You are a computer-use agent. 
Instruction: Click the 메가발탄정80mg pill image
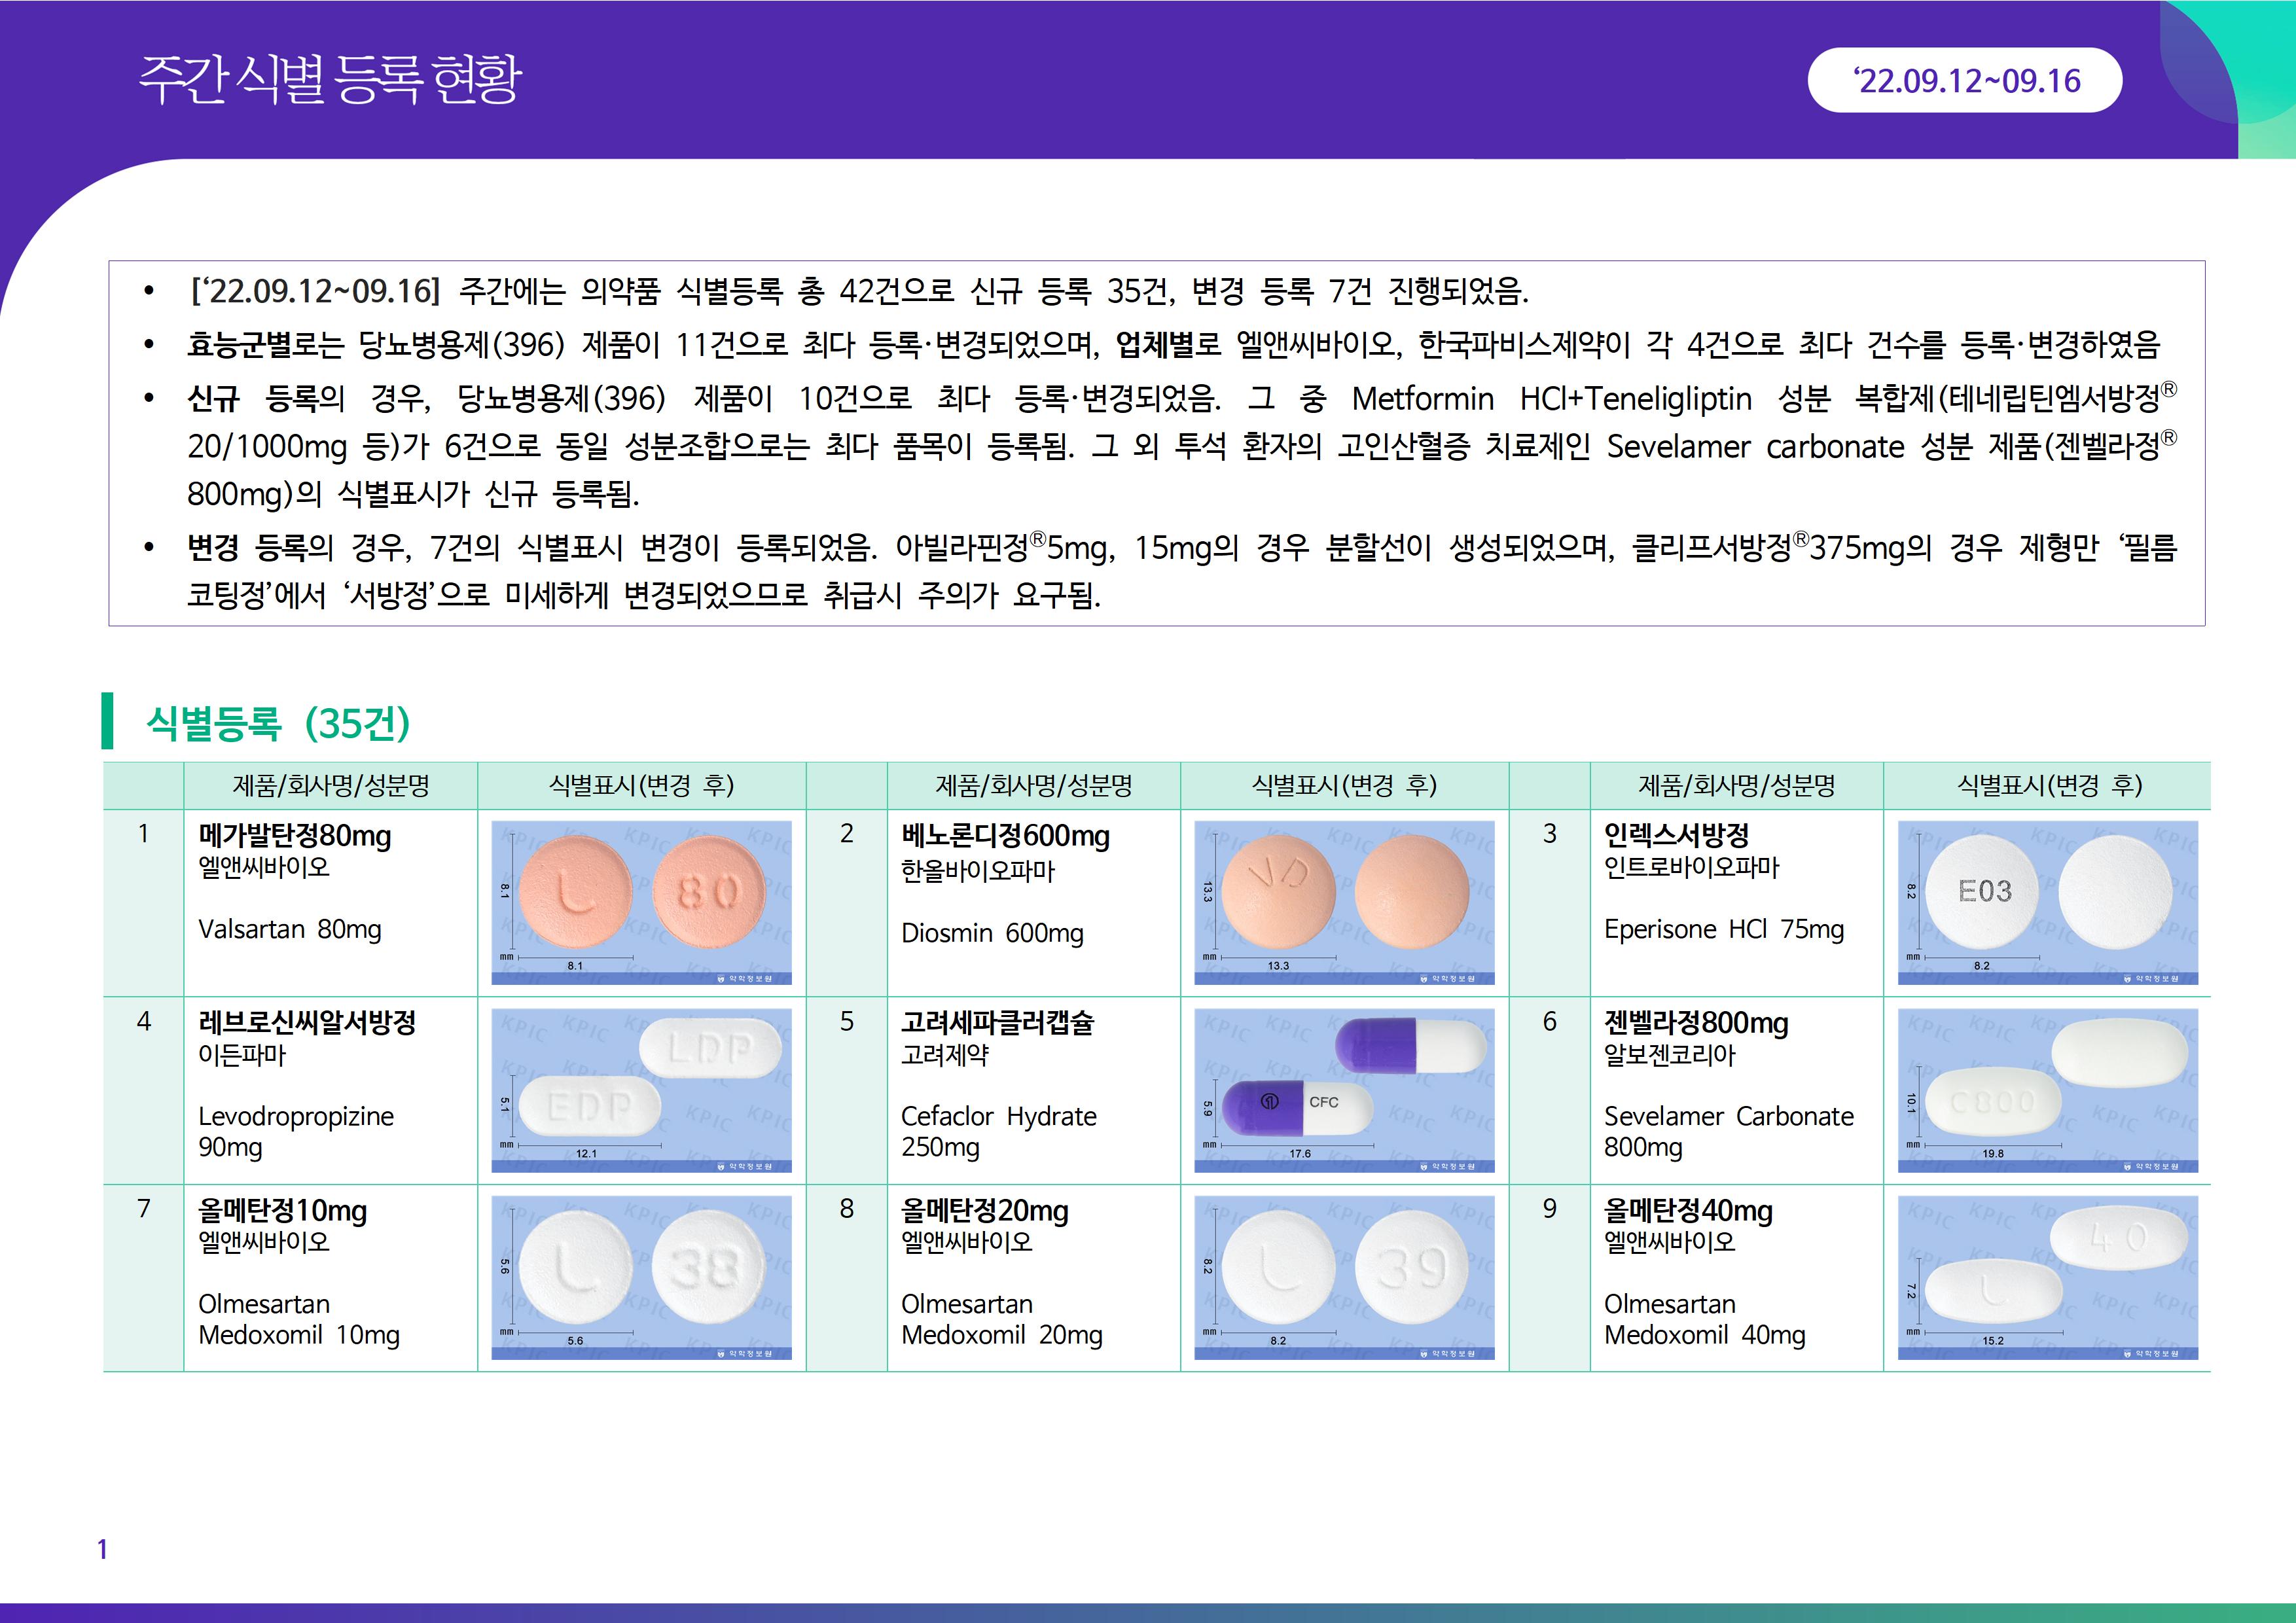[x=641, y=902]
